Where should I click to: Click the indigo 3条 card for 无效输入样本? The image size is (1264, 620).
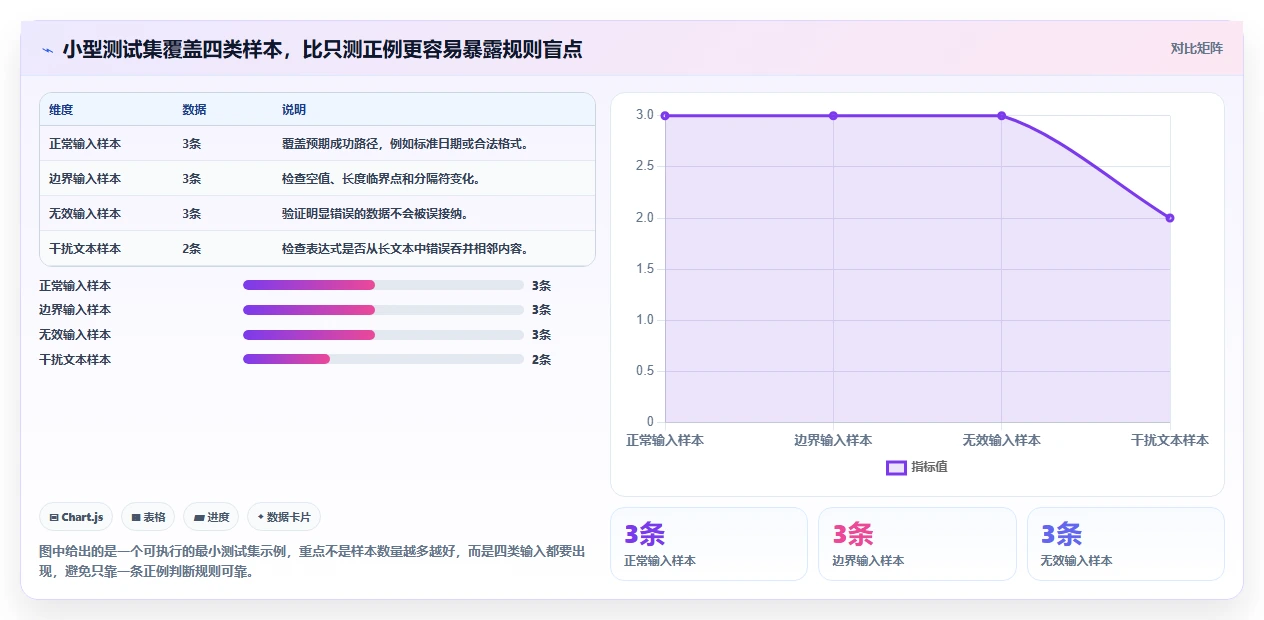pyautogui.click(x=1126, y=544)
